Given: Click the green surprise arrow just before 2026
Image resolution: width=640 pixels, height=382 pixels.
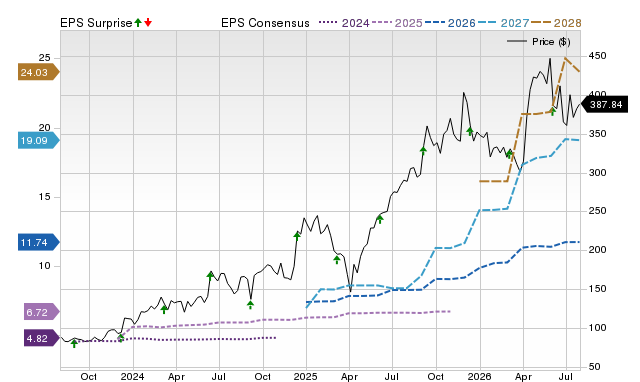Looking at the screenshot, I should click(470, 131).
